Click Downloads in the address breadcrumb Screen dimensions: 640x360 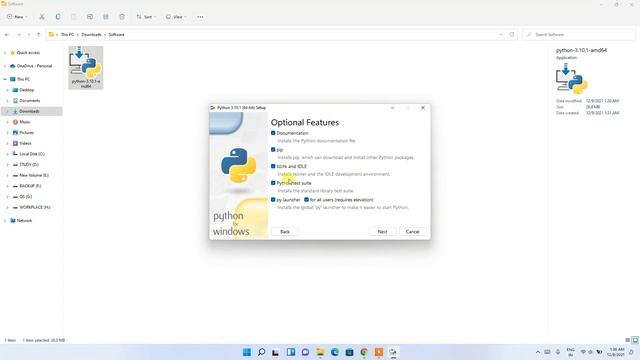coord(91,35)
